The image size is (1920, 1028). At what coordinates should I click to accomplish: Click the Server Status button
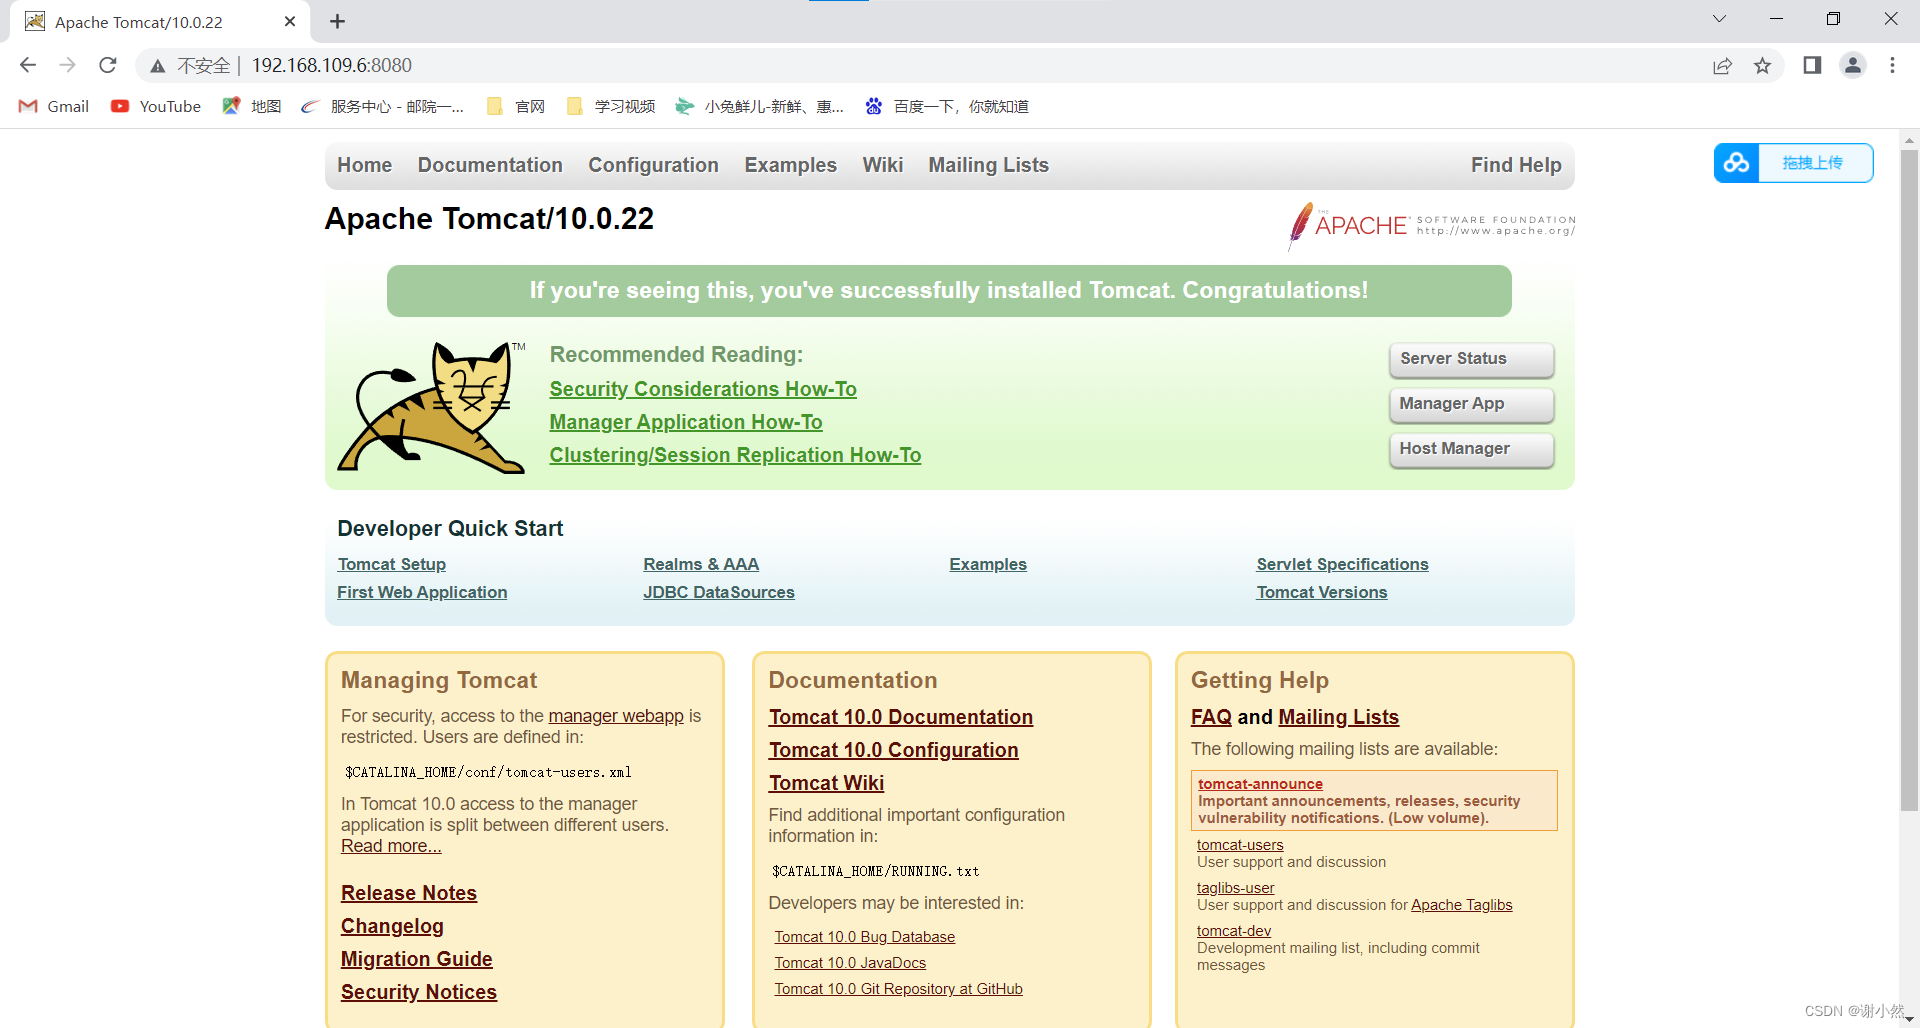[1471, 359]
